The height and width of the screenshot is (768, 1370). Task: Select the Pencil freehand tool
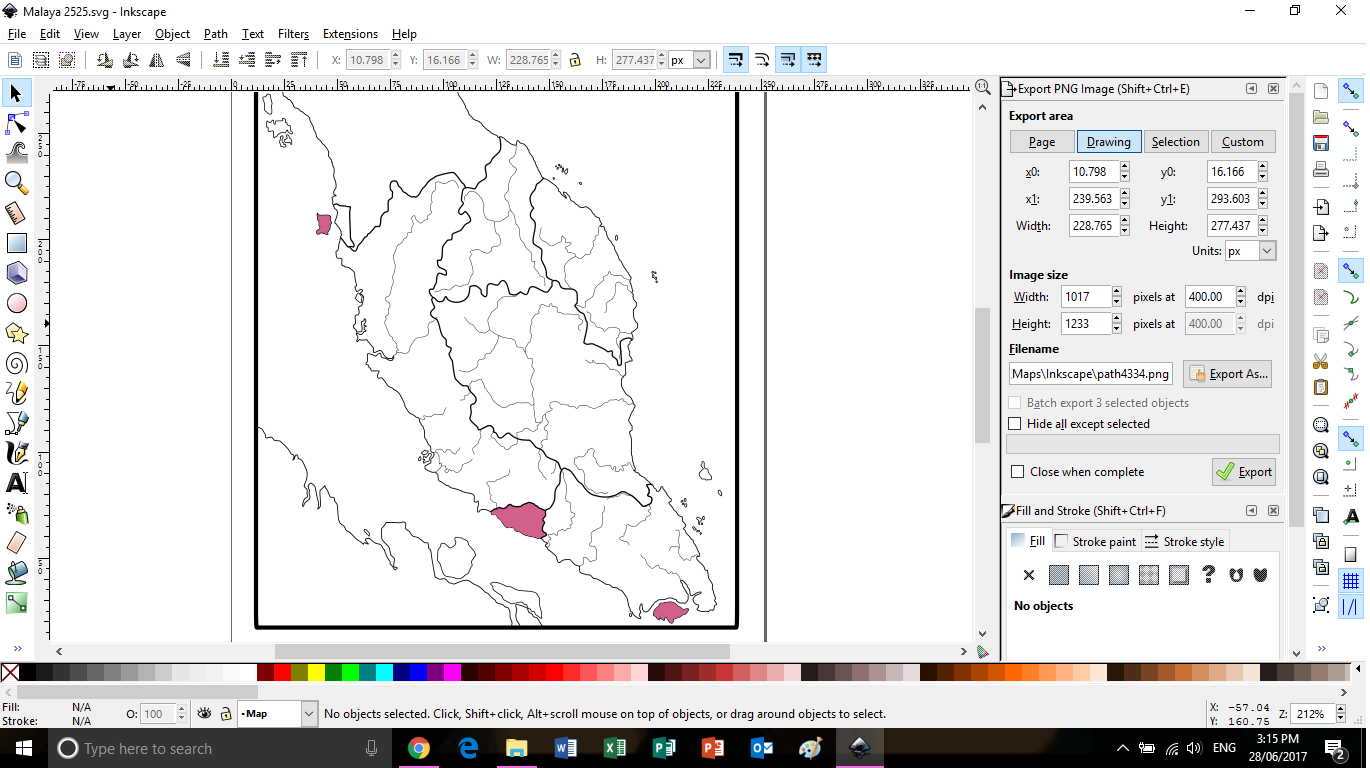click(x=16, y=393)
